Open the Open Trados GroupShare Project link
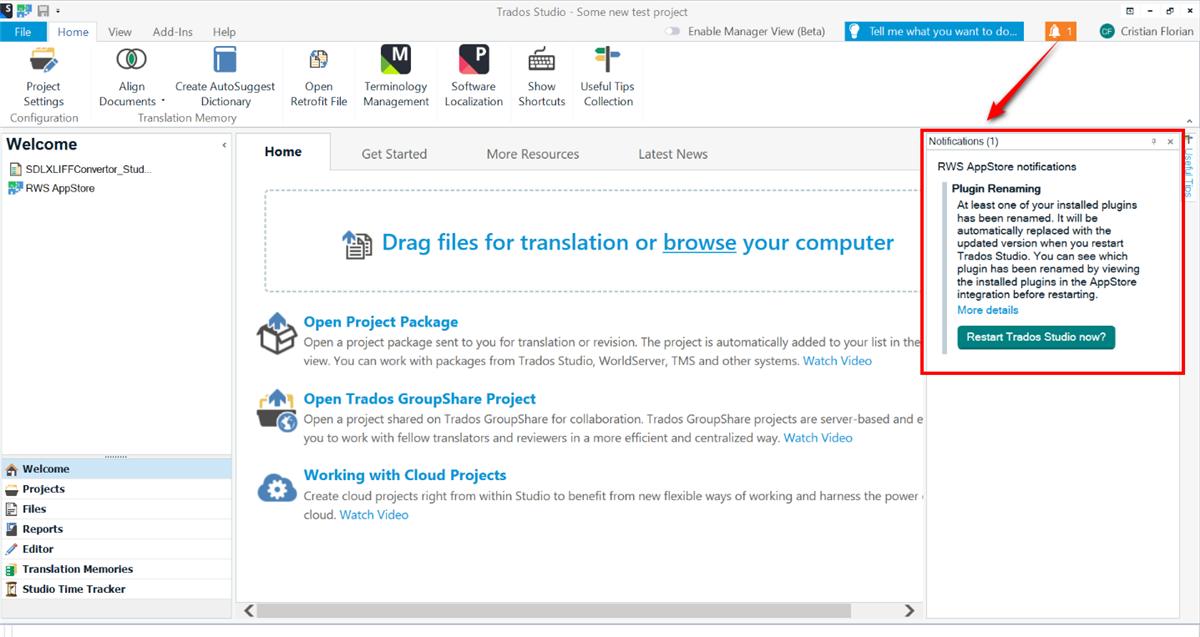The height and width of the screenshot is (637, 1200). (420, 399)
